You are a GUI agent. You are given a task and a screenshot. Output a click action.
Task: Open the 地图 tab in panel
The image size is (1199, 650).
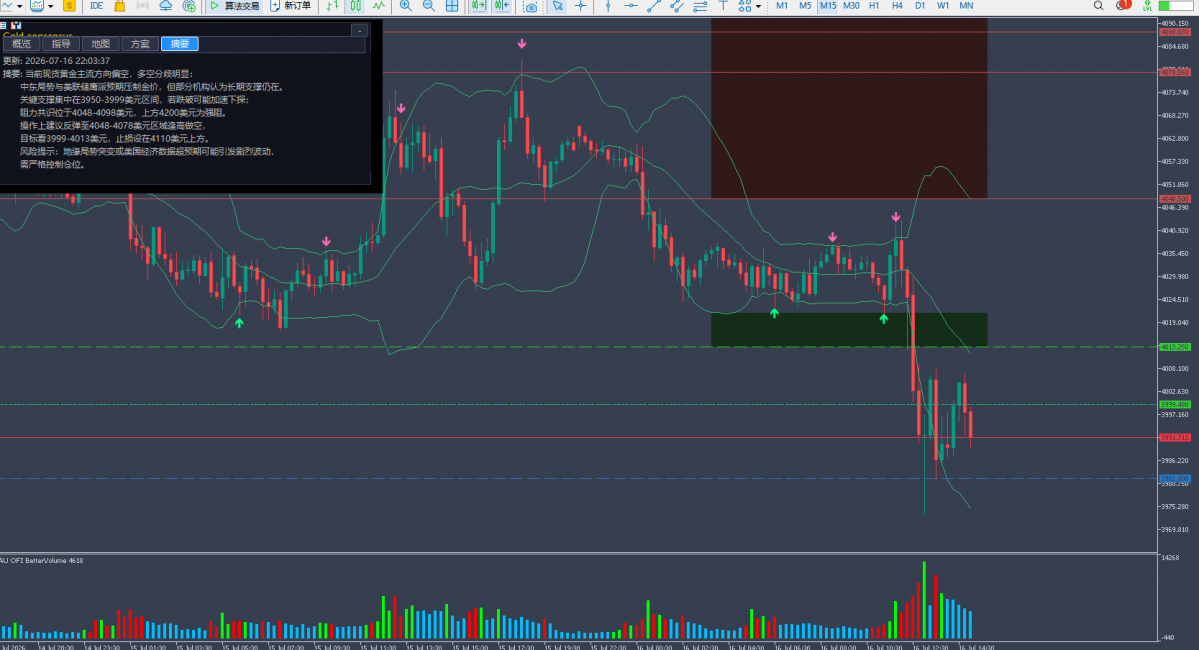coord(100,44)
